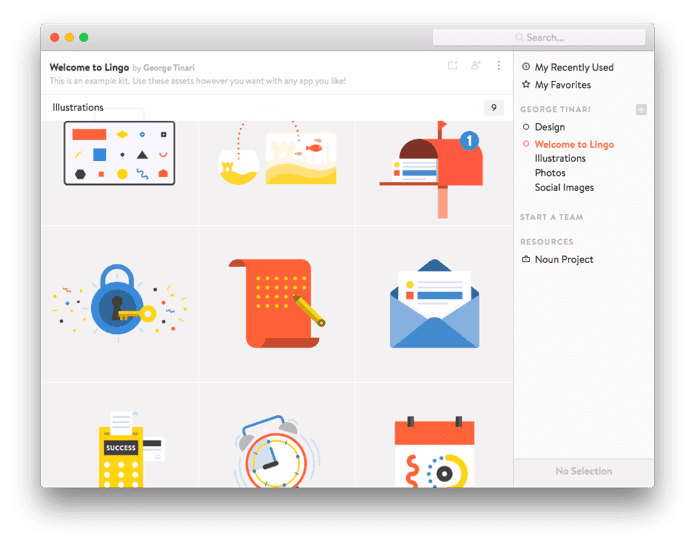This screenshot has width=695, height=546.
Task: Click into the Search field
Action: (539, 37)
